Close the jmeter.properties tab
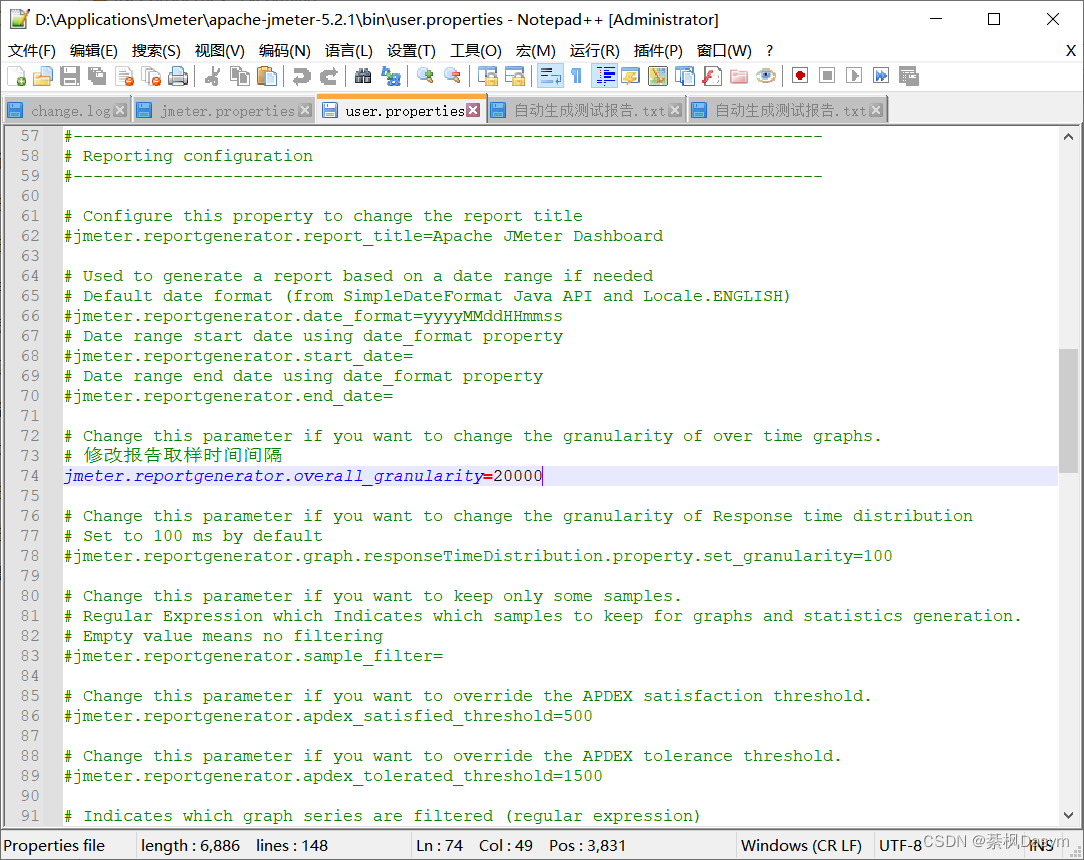Viewport: 1084px width, 860px height. (x=305, y=111)
